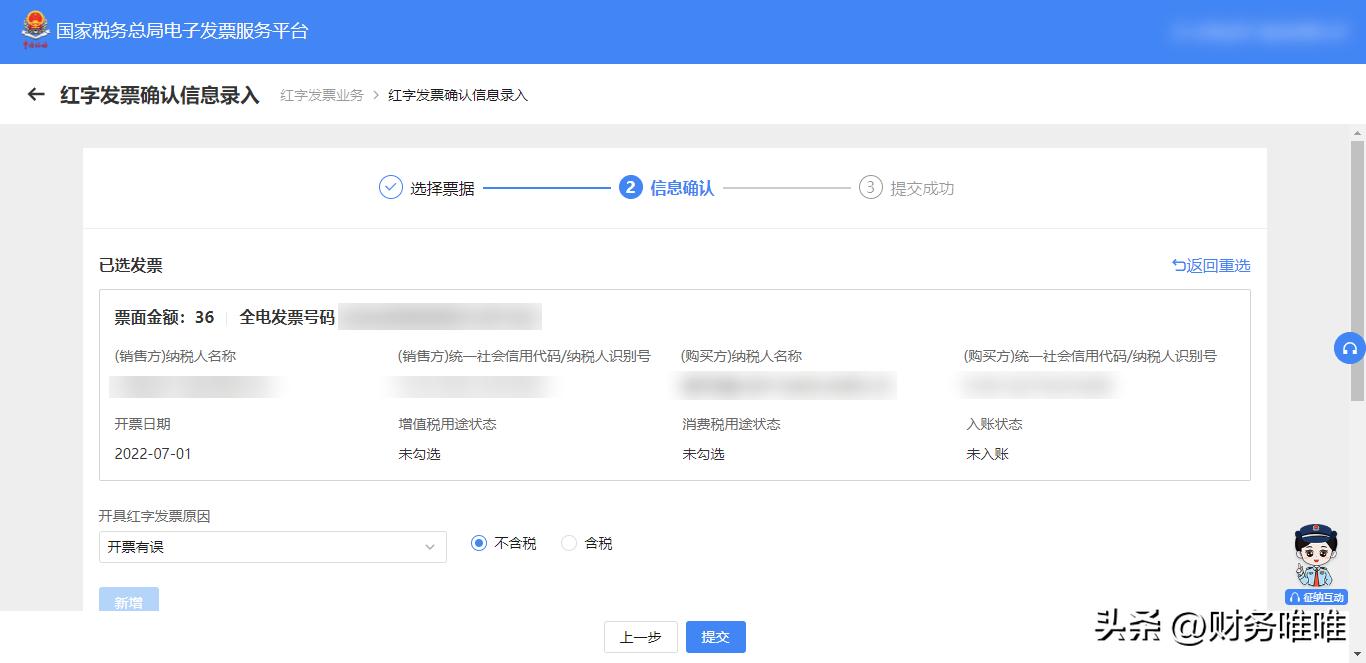The height and width of the screenshot is (663, 1366).
Task: Select the 不含税 radio button
Action: tap(477, 543)
